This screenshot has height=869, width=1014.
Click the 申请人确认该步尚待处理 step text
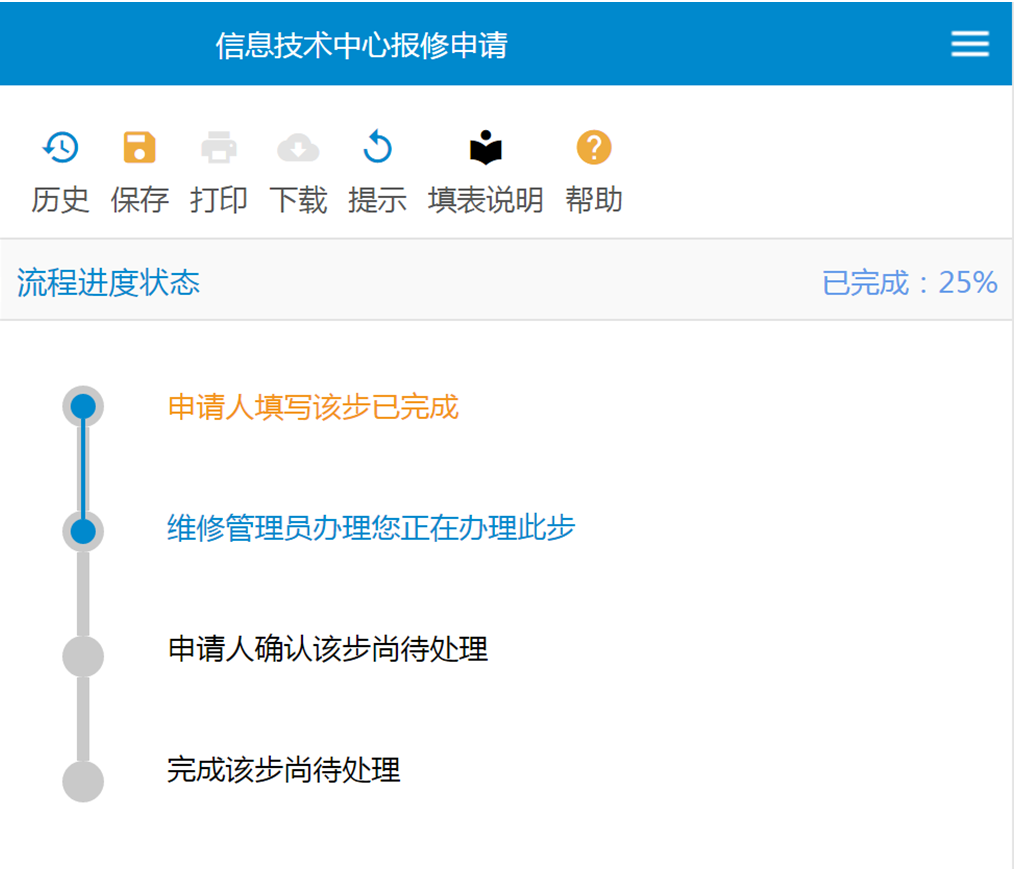327,649
